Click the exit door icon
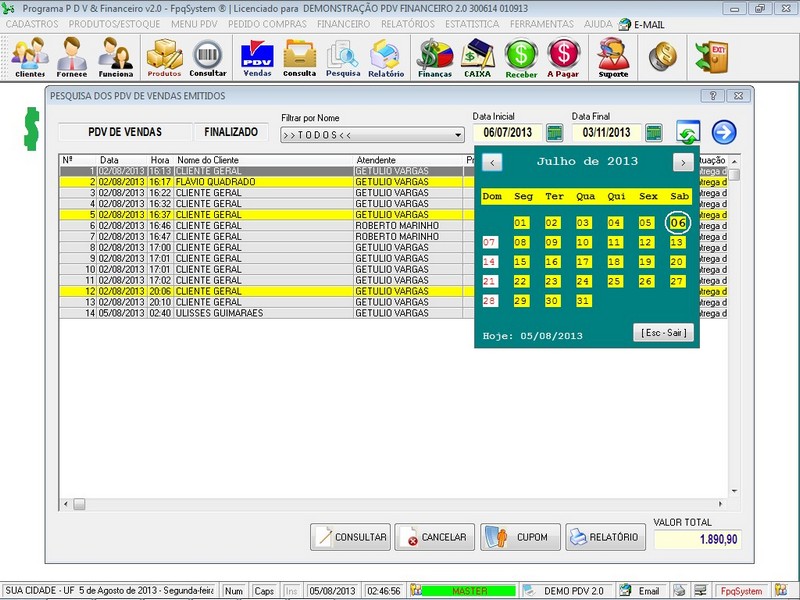 click(x=711, y=57)
